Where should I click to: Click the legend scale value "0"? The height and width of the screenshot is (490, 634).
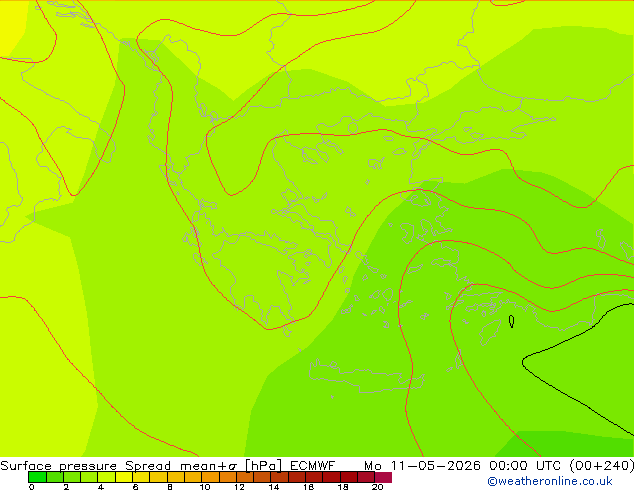click(x=31, y=487)
